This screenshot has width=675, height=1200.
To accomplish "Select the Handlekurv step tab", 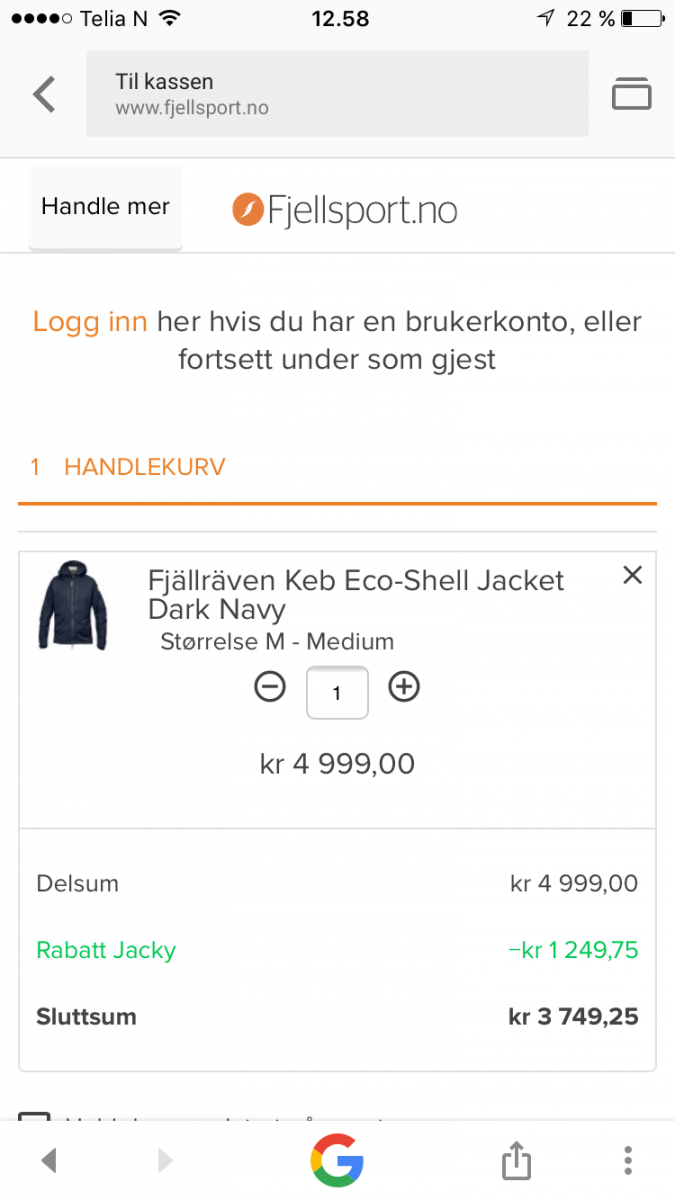I will coord(128,467).
